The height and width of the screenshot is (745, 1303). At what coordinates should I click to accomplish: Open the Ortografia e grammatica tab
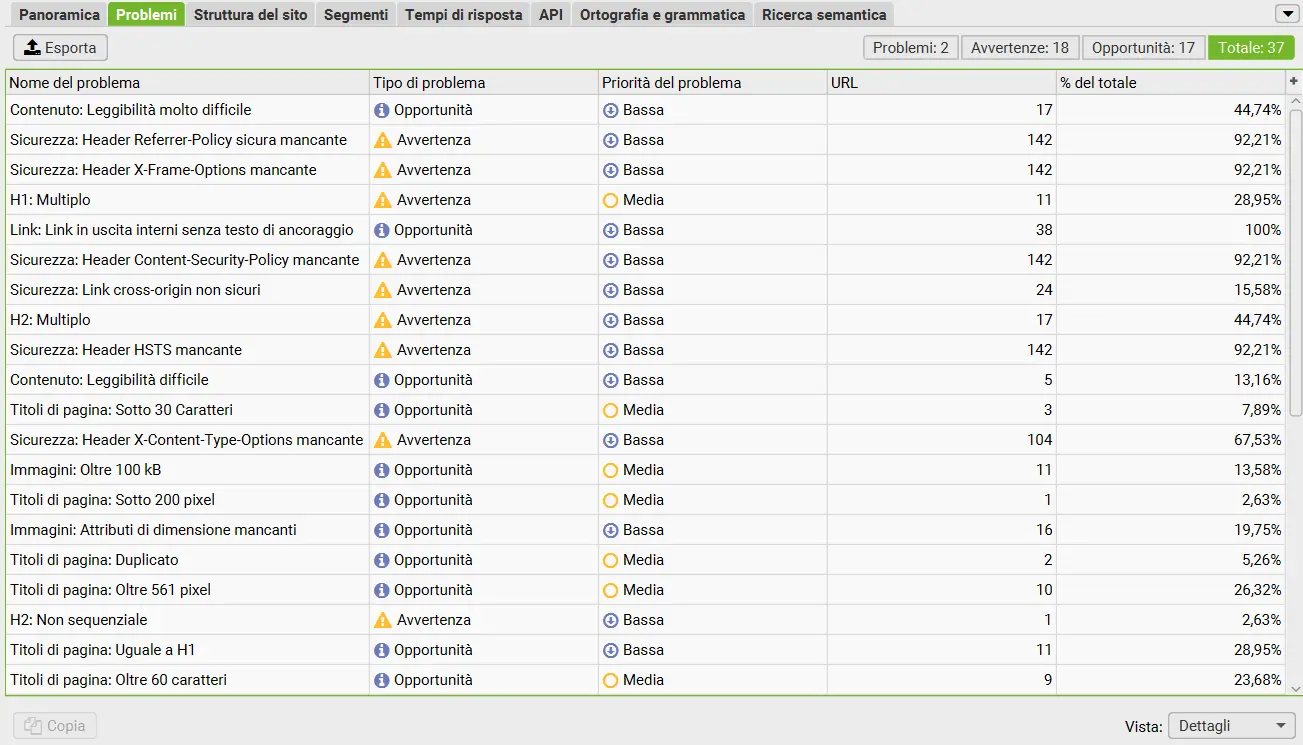tap(663, 15)
